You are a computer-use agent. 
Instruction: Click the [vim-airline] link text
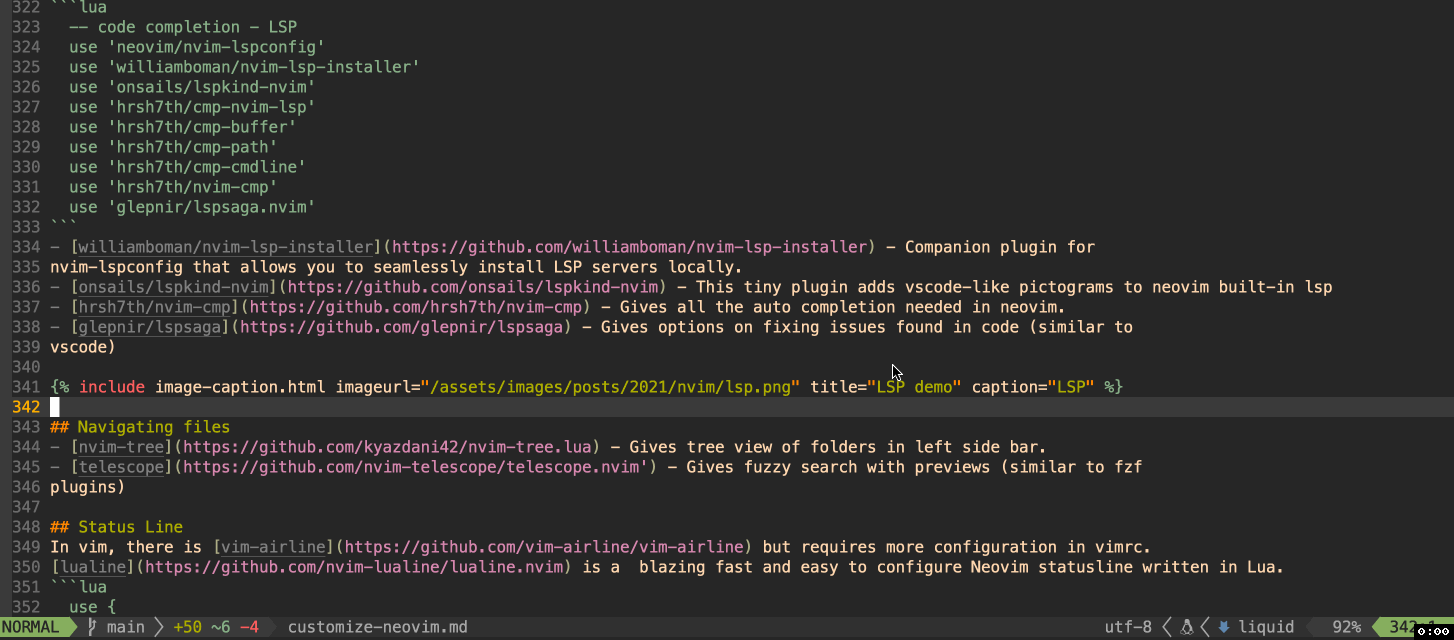coord(273,547)
